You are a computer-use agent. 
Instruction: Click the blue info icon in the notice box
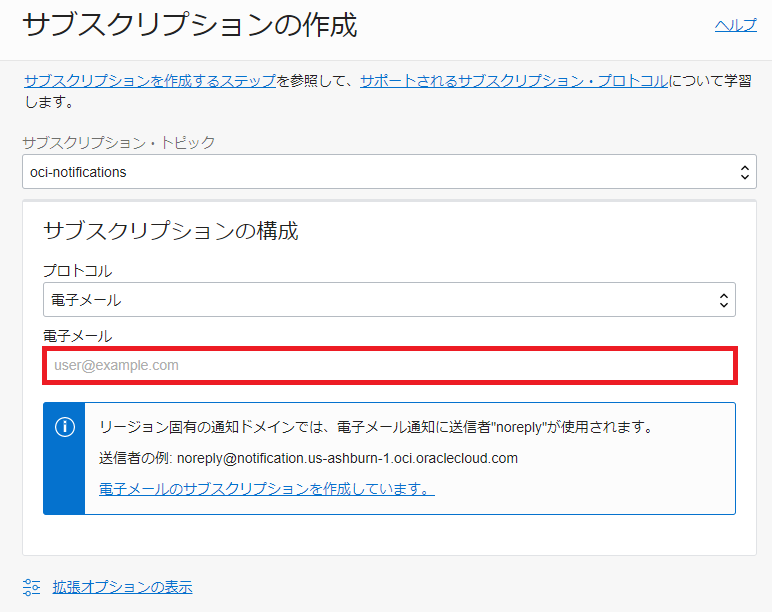pyautogui.click(x=64, y=427)
